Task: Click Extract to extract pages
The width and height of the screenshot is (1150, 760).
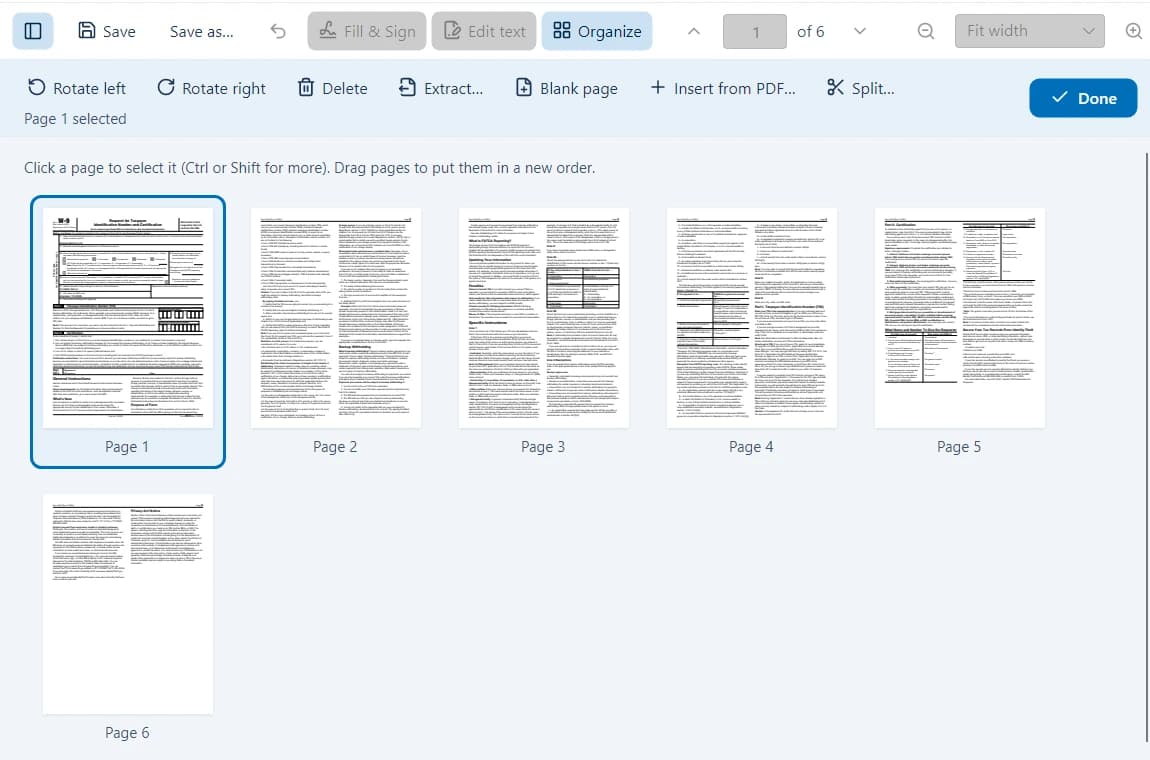Action: [x=440, y=88]
